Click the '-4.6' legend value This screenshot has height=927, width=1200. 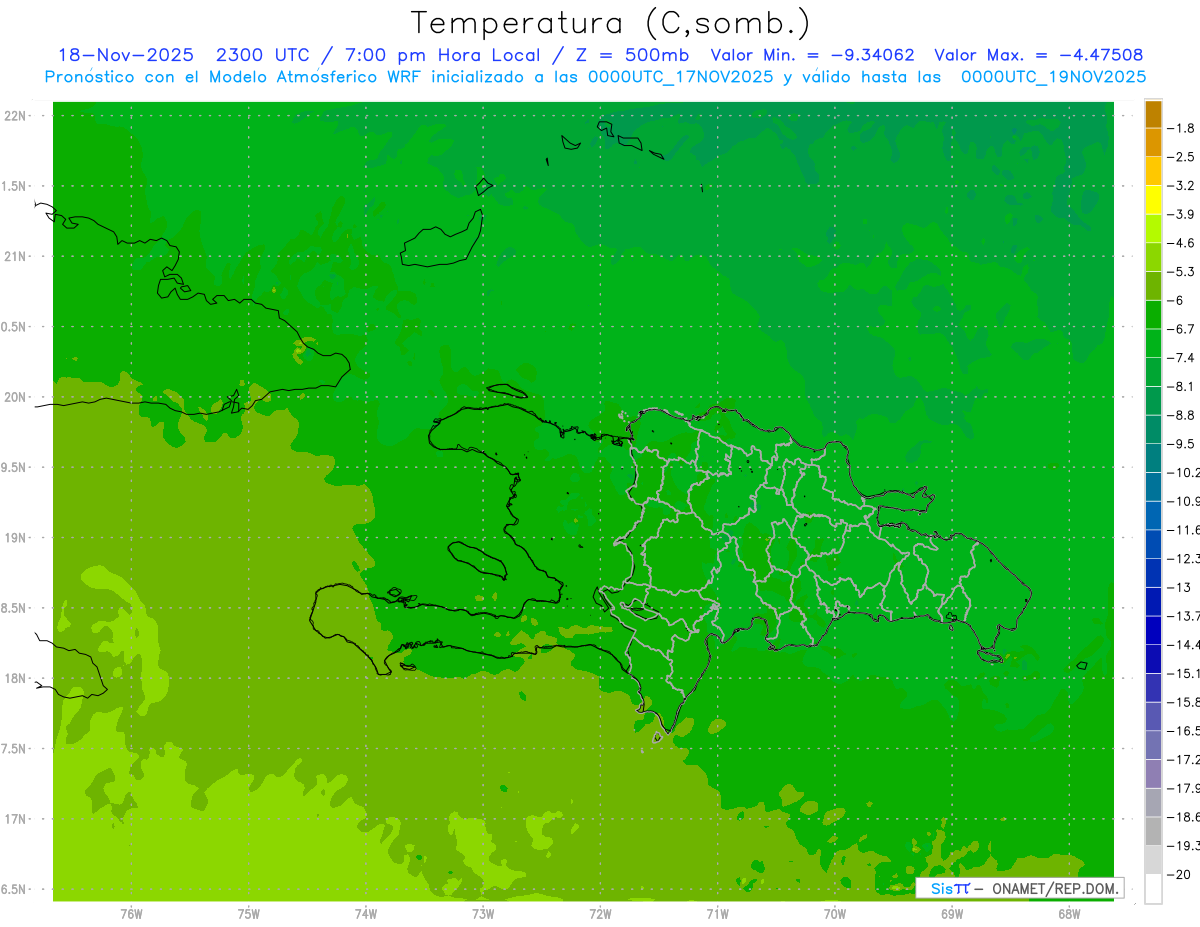tap(1182, 243)
